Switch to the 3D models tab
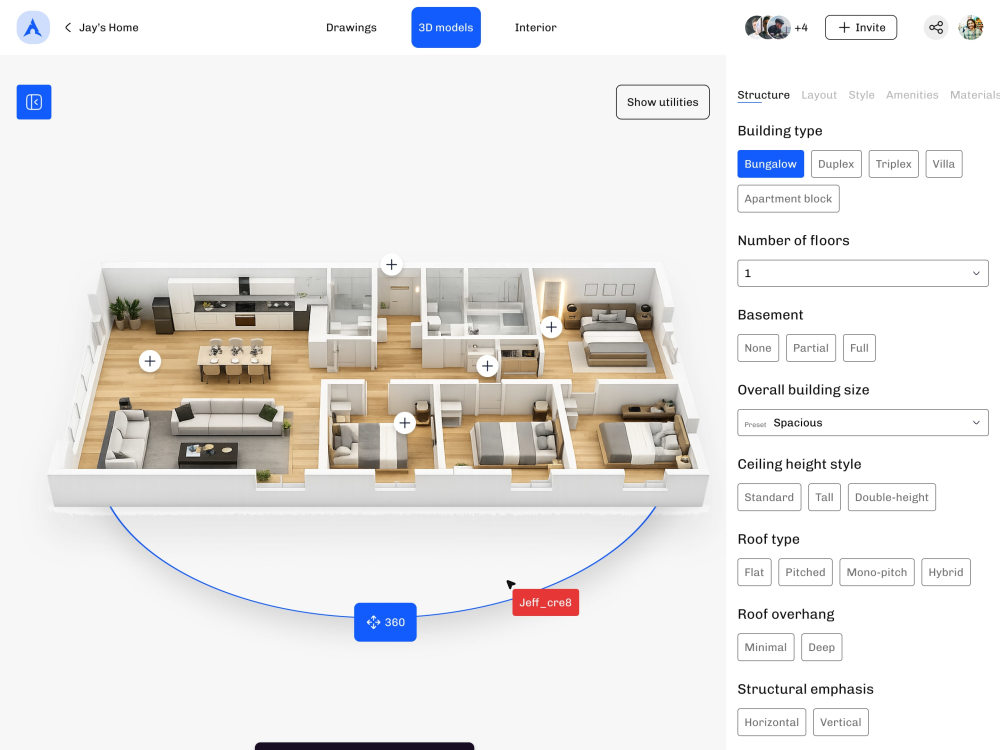Viewport: 1000px width, 750px height. tap(446, 27)
